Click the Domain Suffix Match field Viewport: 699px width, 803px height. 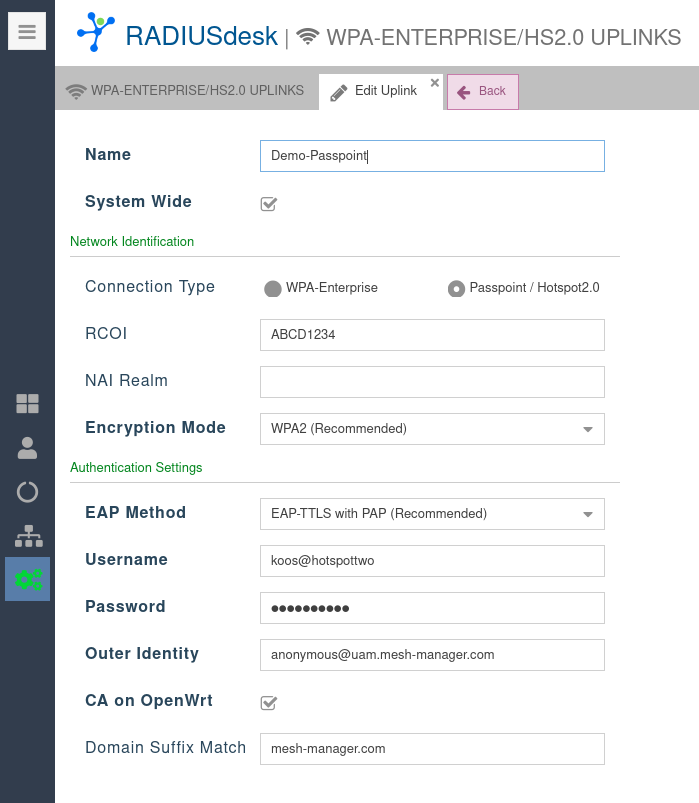432,748
